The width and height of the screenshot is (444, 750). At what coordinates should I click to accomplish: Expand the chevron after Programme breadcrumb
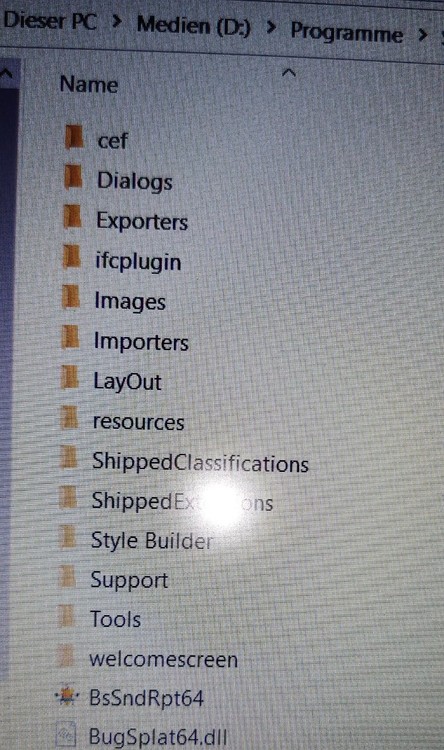coord(422,34)
